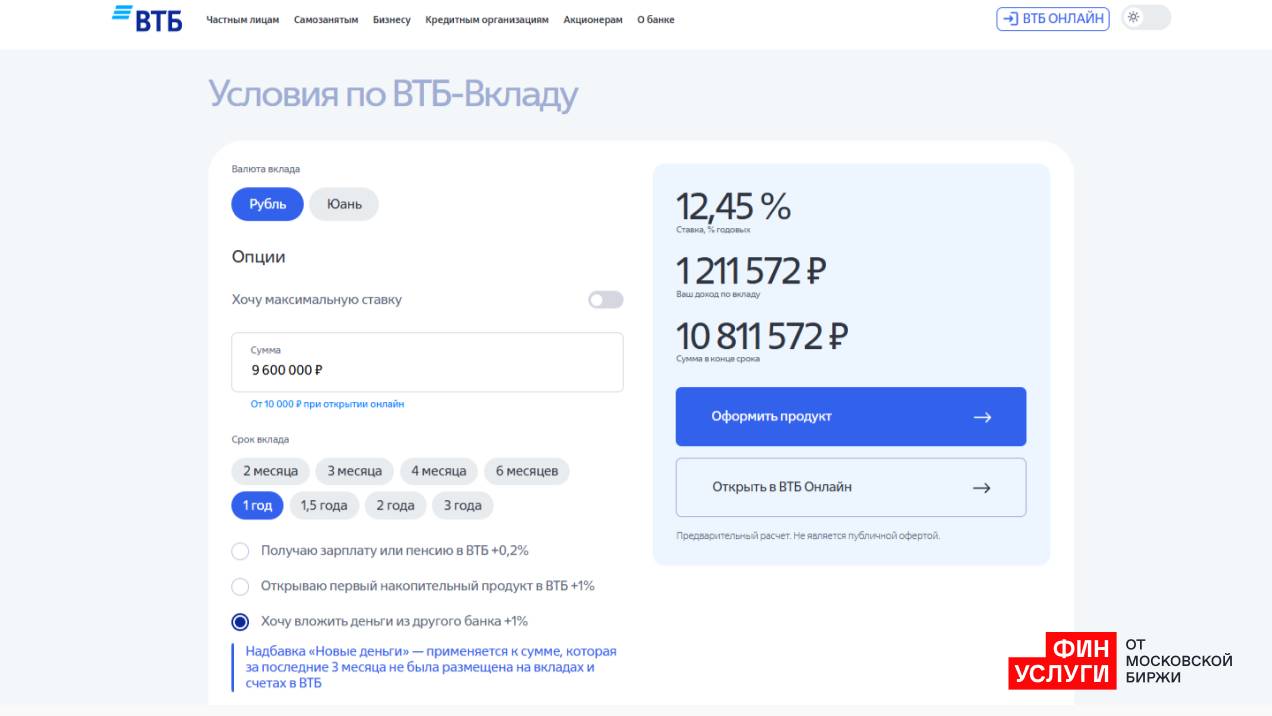The height and width of the screenshot is (716, 1272).
Task: Open the 'Частным лицам' menu
Action: click(243, 20)
